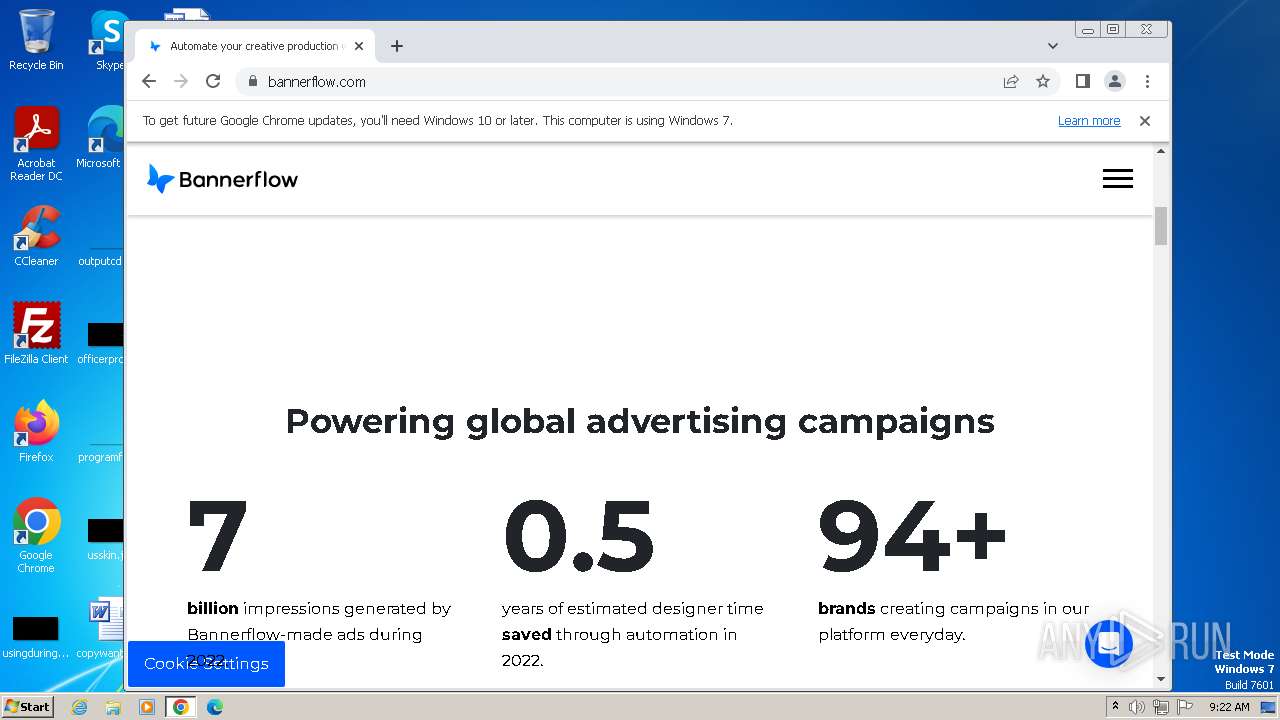This screenshot has width=1280, height=720.
Task: Expand the tab search dropdown
Action: tap(1053, 46)
